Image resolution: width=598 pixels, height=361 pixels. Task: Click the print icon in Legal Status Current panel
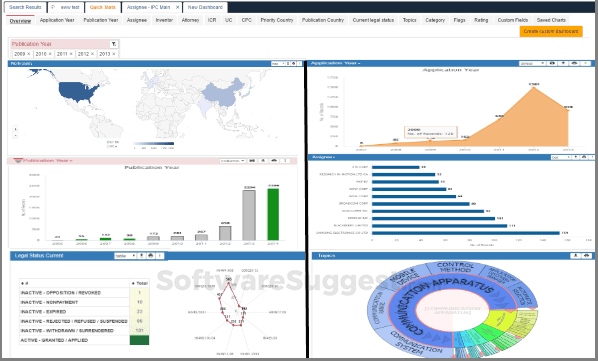[x=151, y=256]
